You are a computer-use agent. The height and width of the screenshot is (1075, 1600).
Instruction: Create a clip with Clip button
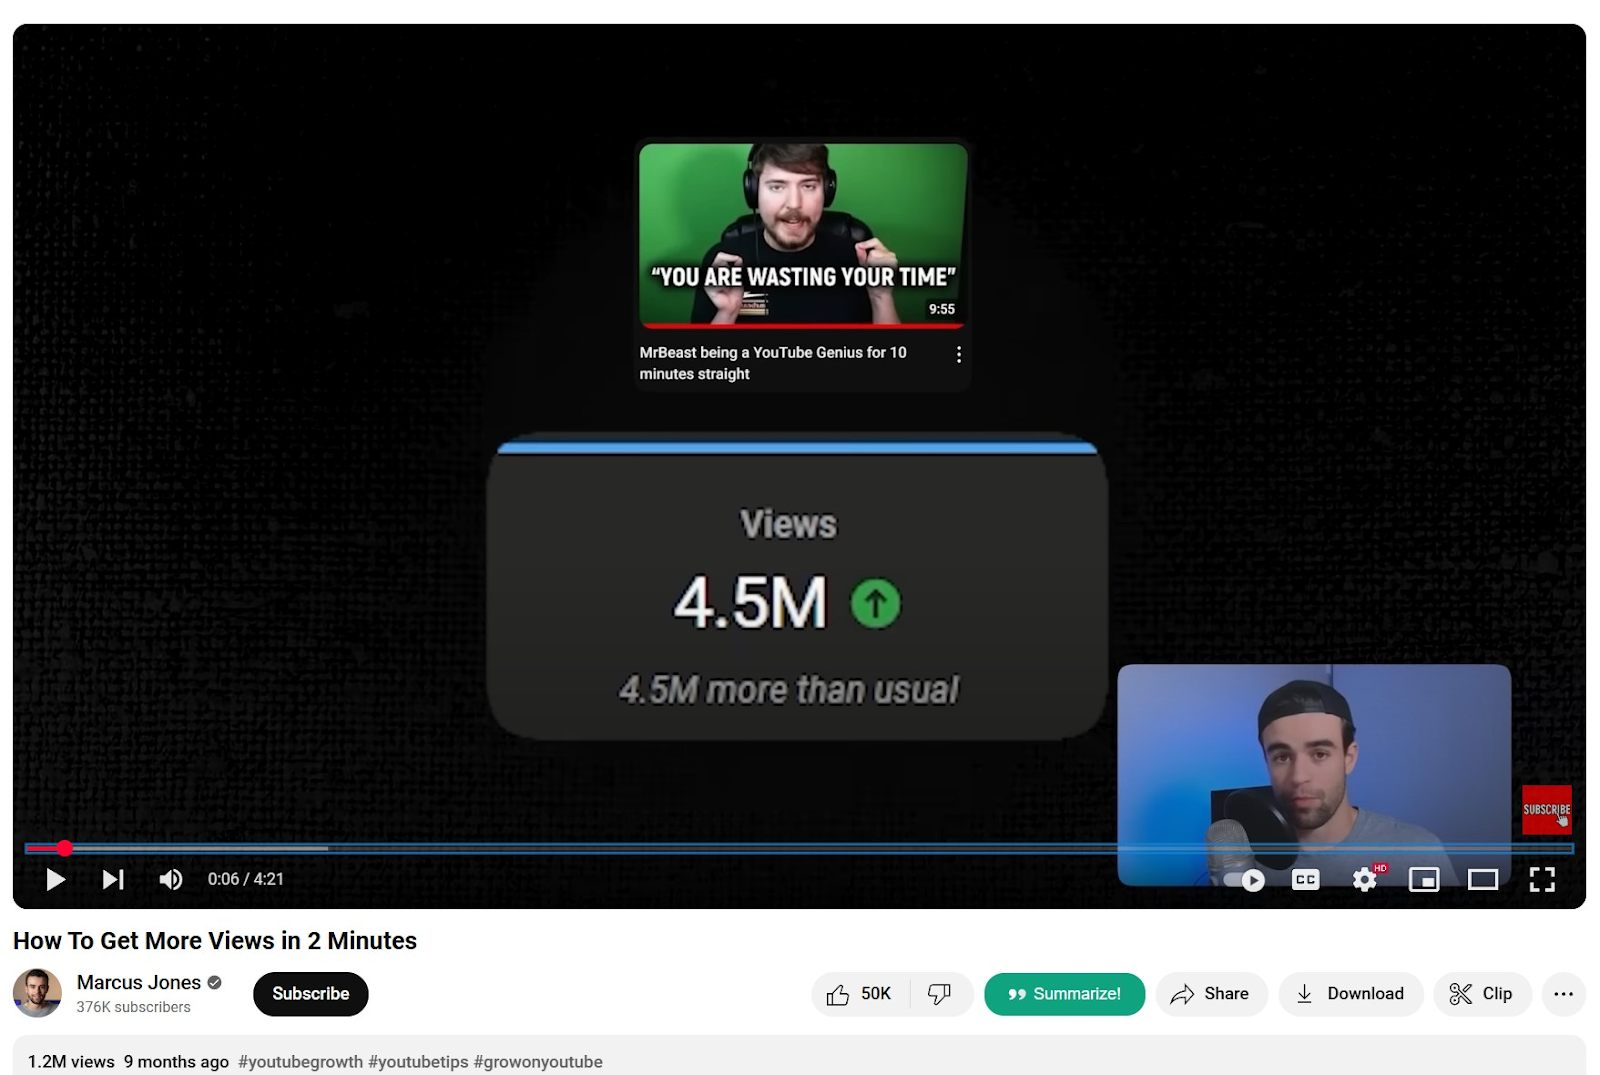click(1482, 994)
